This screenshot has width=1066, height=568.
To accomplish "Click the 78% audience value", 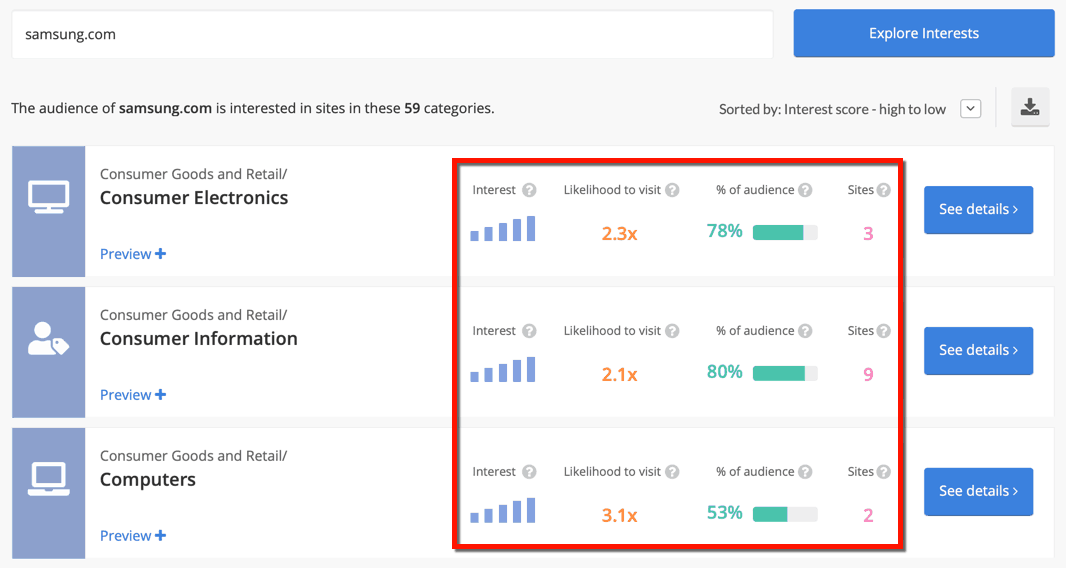I will (725, 231).
